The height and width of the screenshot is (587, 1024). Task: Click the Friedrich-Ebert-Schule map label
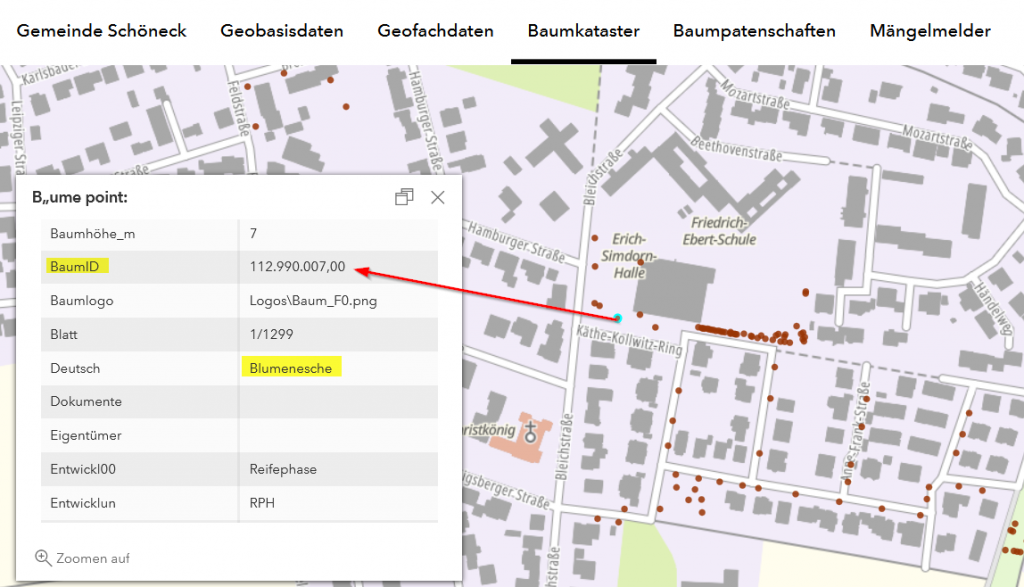(x=718, y=230)
